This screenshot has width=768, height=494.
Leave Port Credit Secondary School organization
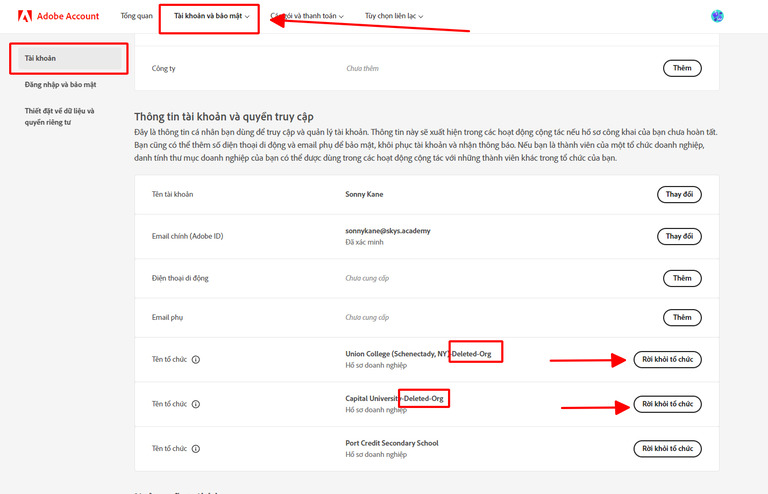(x=668, y=448)
